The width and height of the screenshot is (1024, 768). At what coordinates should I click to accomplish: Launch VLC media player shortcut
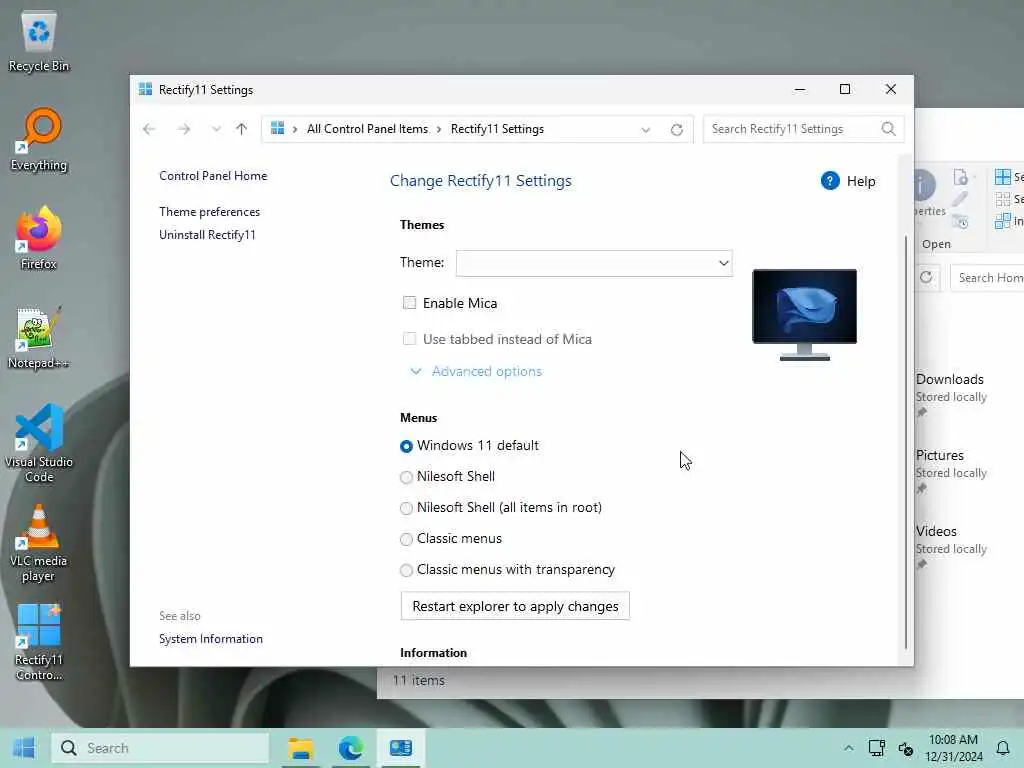[39, 543]
